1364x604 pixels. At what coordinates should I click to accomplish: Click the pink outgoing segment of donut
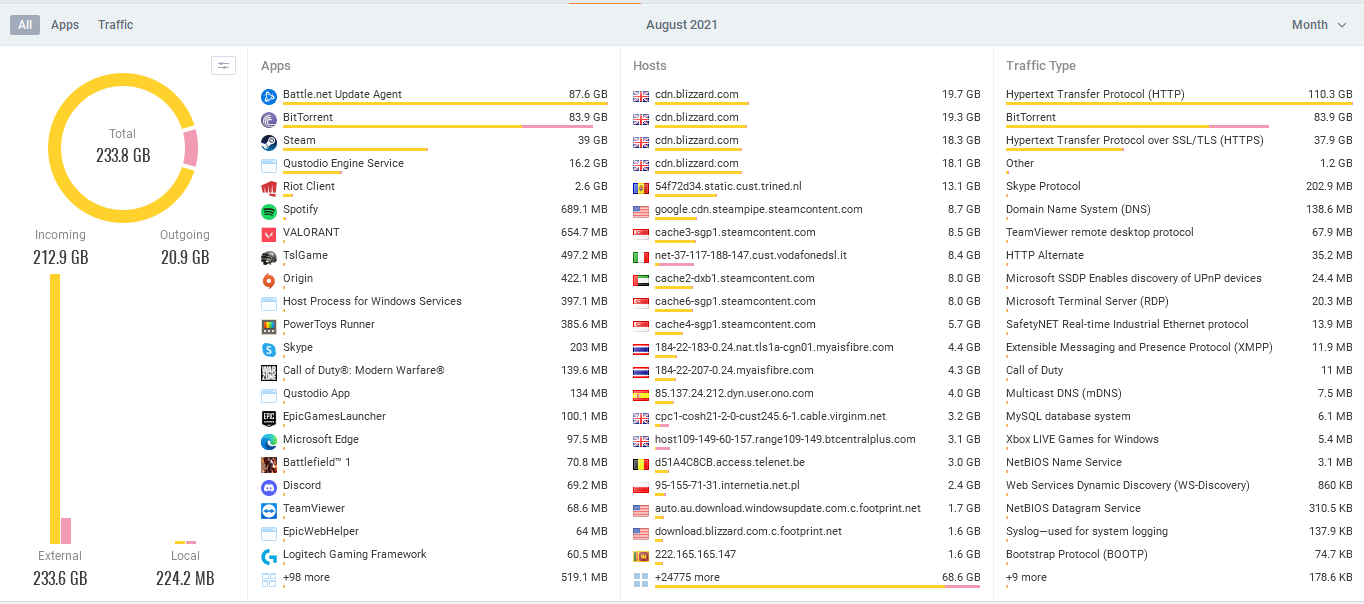pyautogui.click(x=190, y=148)
